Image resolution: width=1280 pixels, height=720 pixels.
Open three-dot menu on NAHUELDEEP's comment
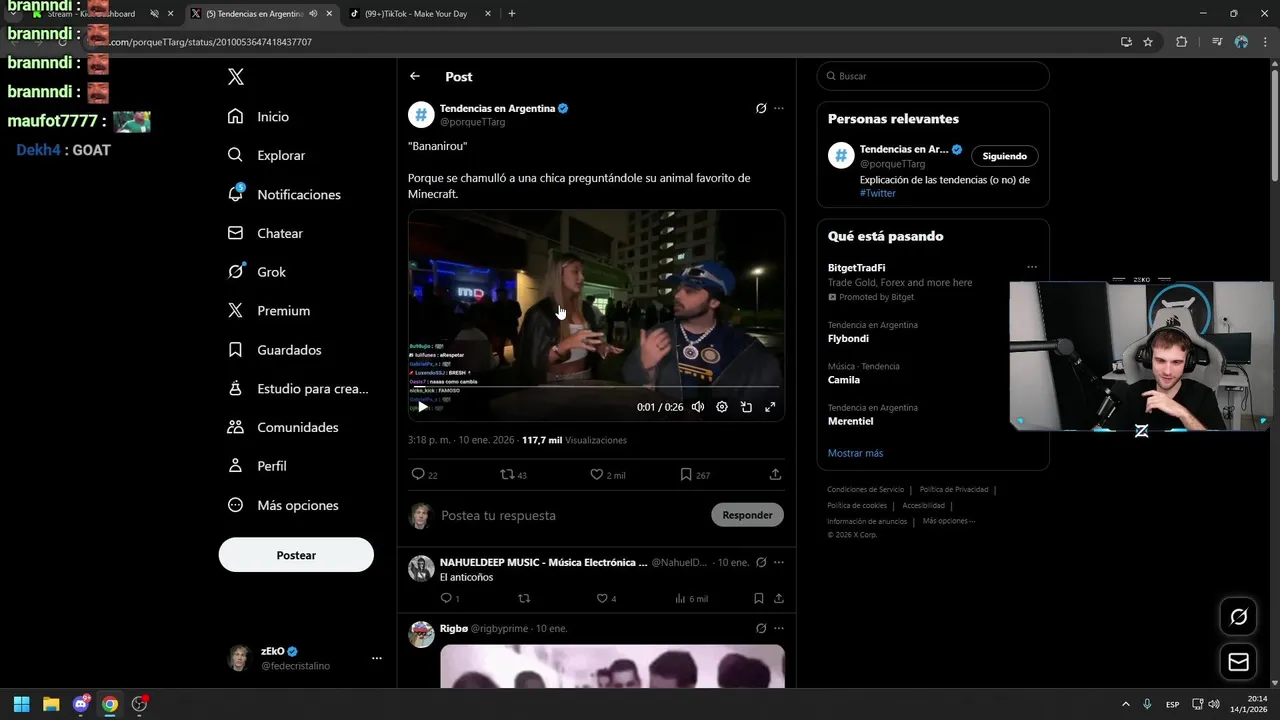click(x=779, y=562)
